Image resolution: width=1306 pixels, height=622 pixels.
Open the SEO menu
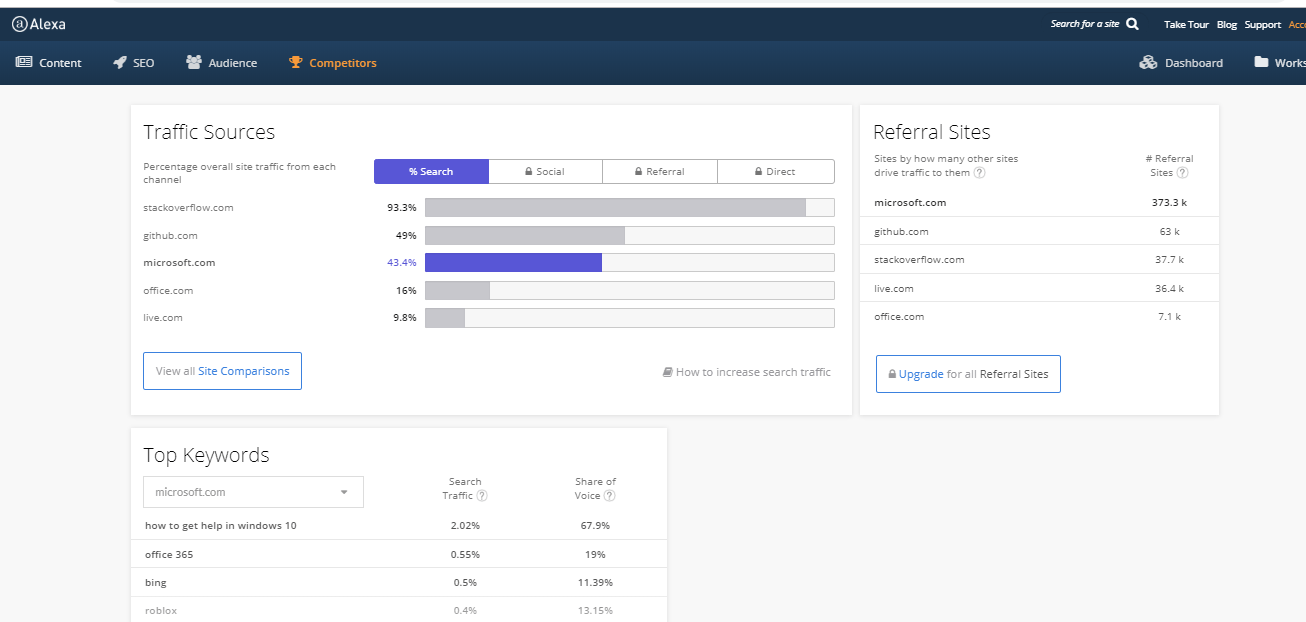pos(134,63)
